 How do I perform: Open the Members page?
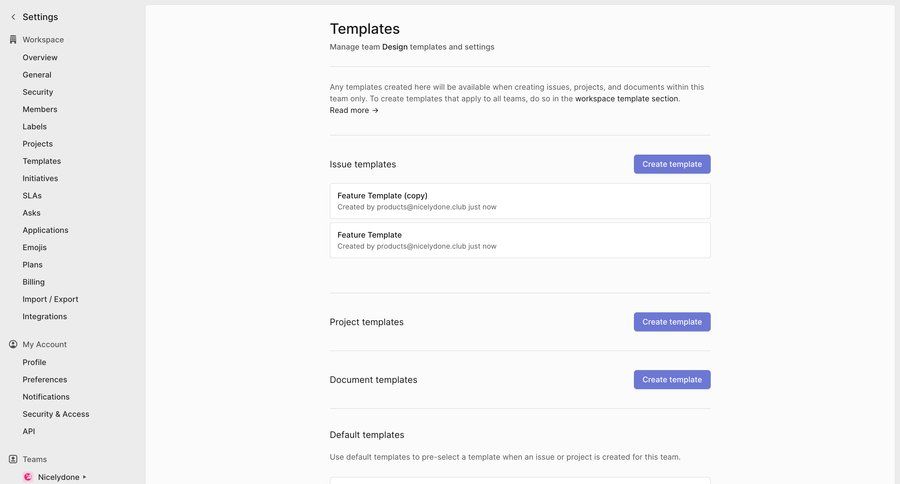40,109
